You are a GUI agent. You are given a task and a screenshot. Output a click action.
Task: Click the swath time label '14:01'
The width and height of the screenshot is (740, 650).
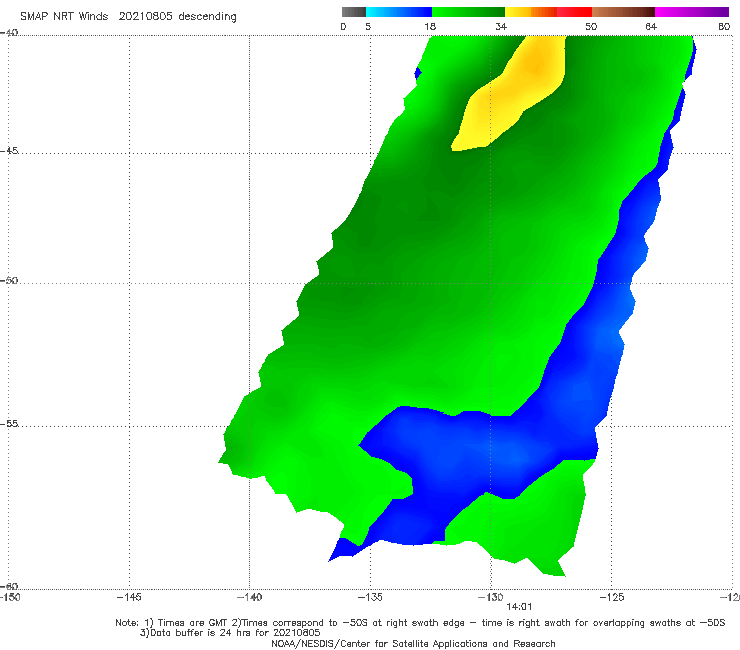click(x=519, y=607)
